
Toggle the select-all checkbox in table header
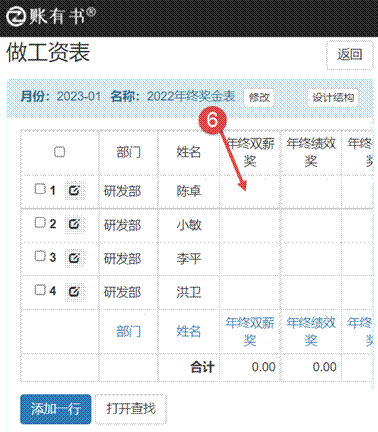(59, 152)
